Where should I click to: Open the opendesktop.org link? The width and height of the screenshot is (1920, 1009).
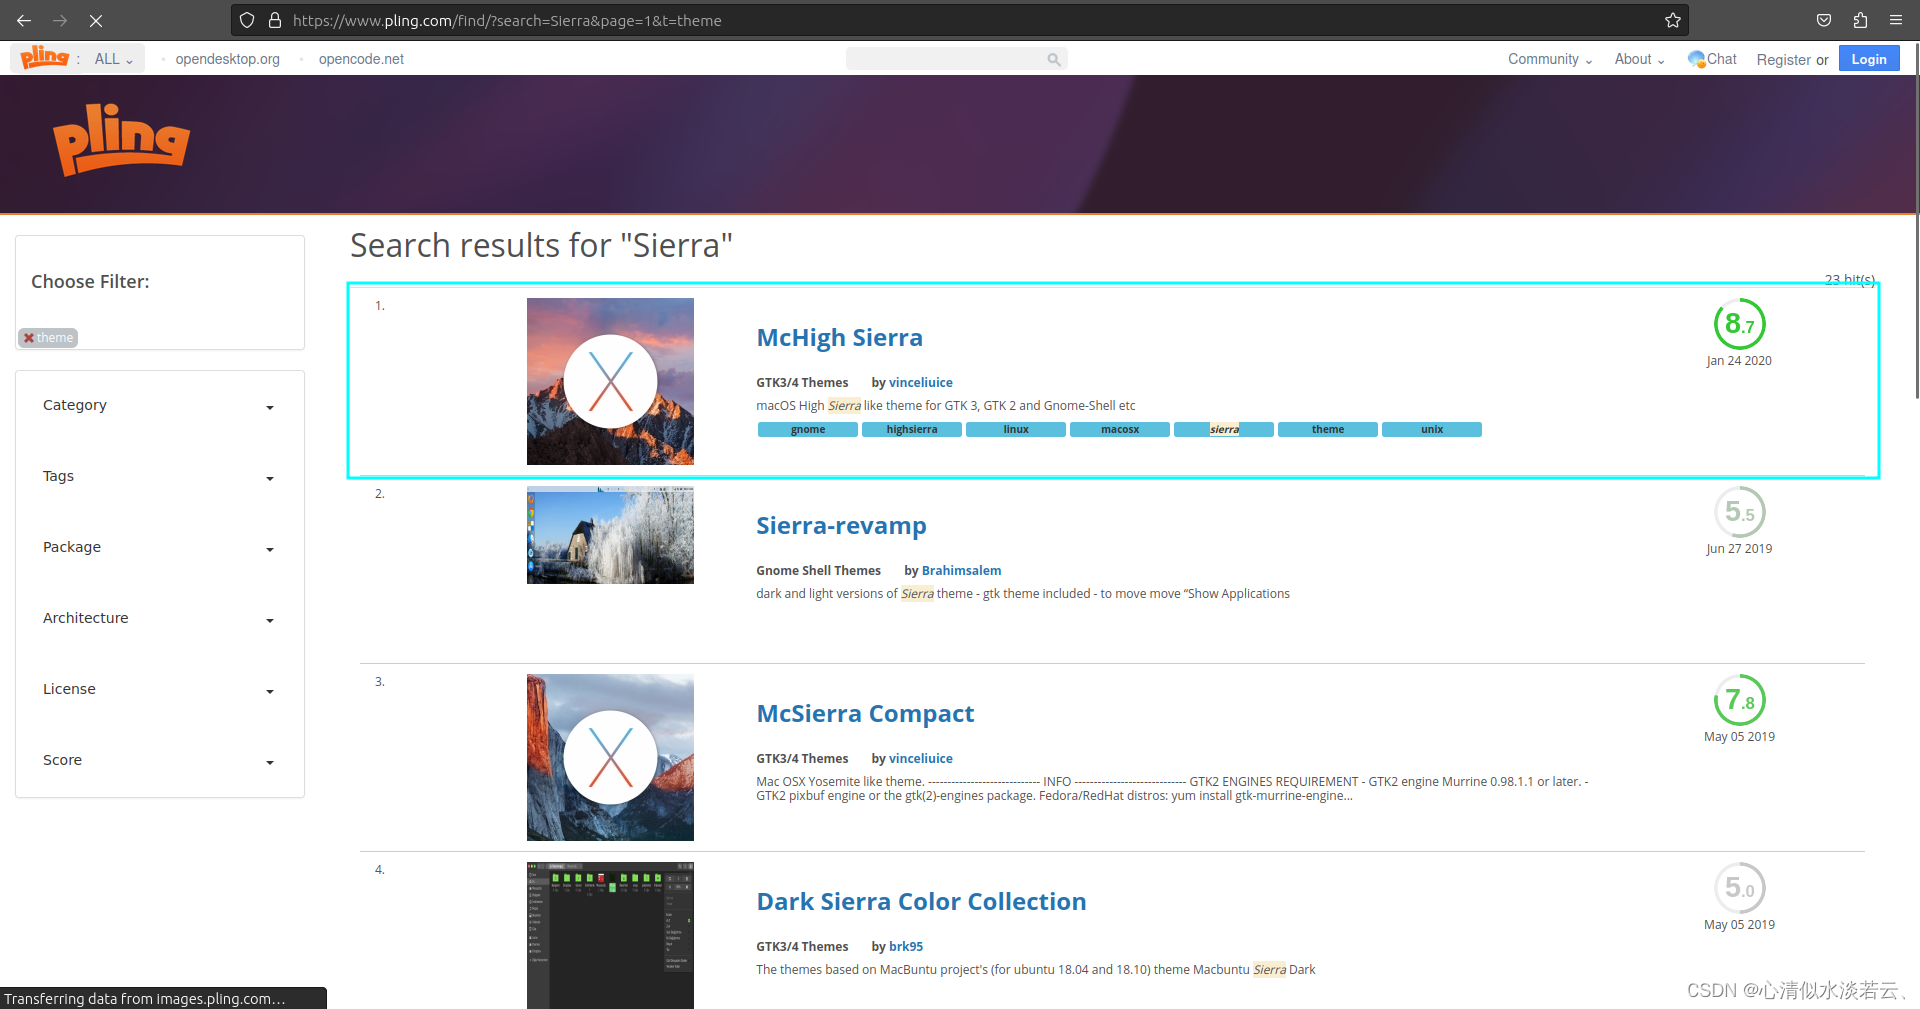coord(227,59)
